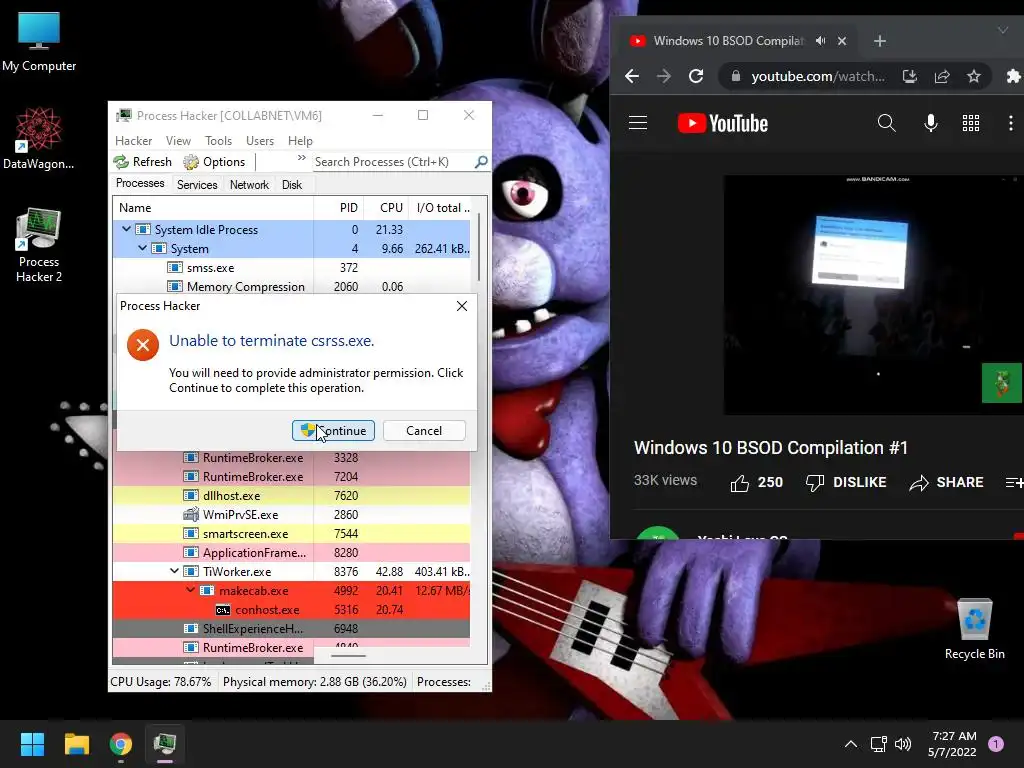Viewport: 1024px width, 768px height.
Task: Switch to the Services tab
Action: pos(197,185)
